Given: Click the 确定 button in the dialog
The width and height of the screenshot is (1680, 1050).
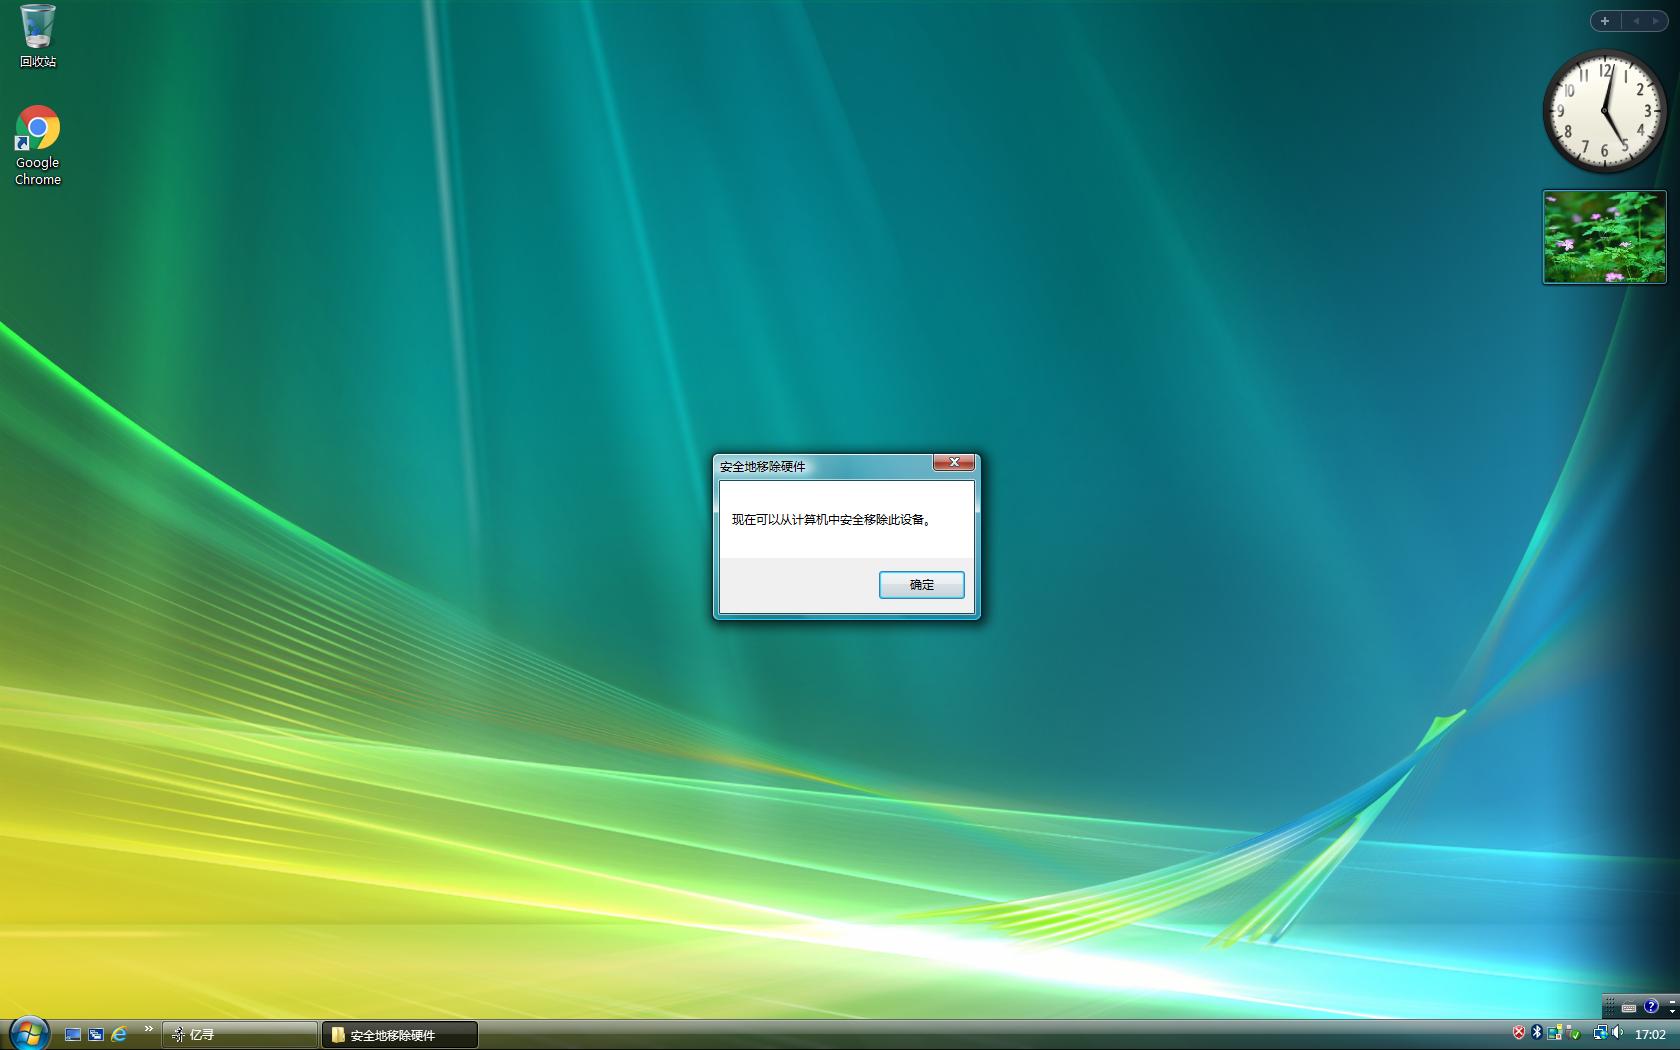Looking at the screenshot, I should pos(921,585).
